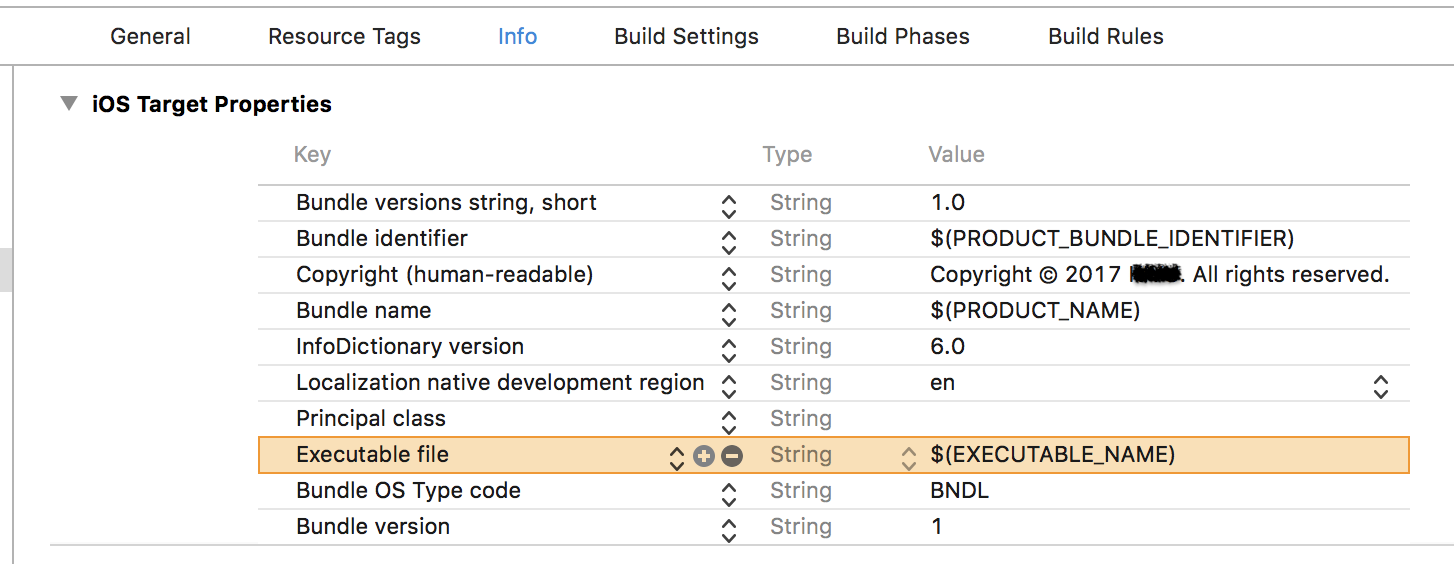Screen dimensions: 1454x564
Task: Edit the Bundle versions string value 1.0
Action: (947, 203)
